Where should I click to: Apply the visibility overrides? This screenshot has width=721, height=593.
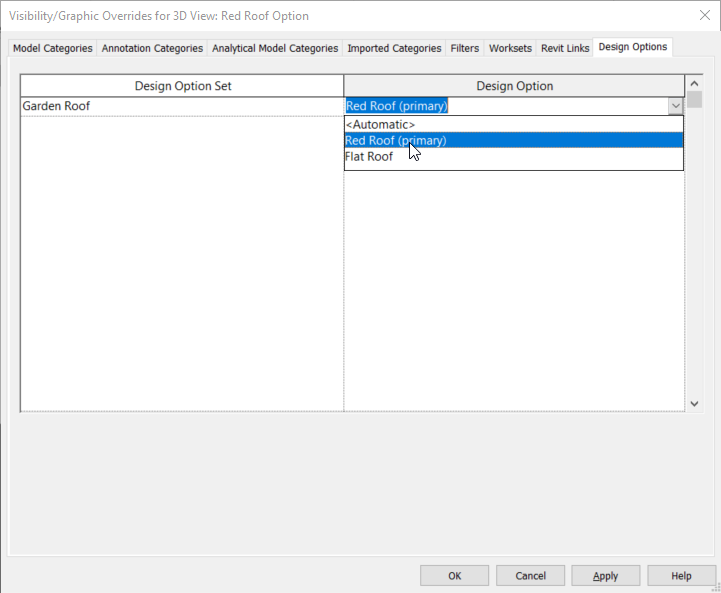[x=606, y=576]
